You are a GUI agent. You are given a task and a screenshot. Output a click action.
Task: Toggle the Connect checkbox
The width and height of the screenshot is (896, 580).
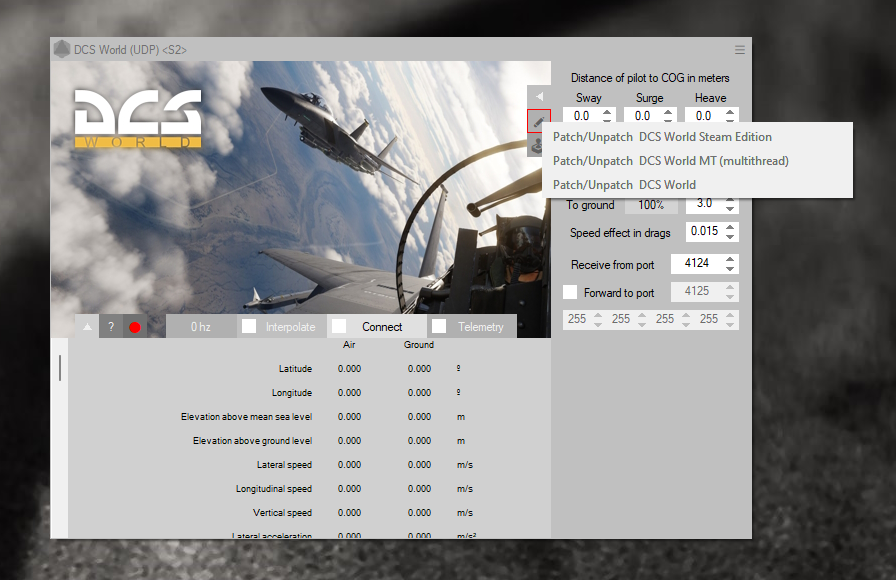tap(340, 327)
